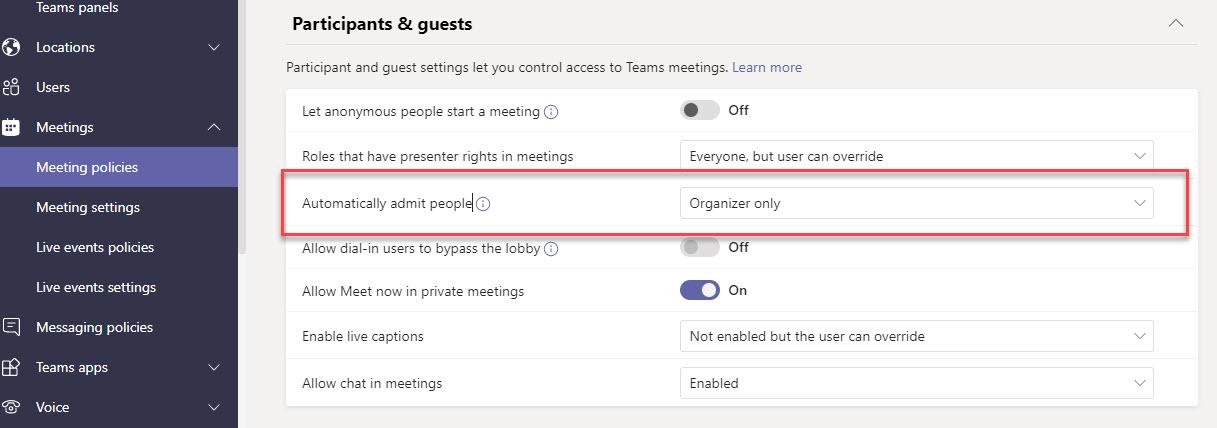Open Meeting settings in the sidebar
1217x428 pixels.
point(88,207)
